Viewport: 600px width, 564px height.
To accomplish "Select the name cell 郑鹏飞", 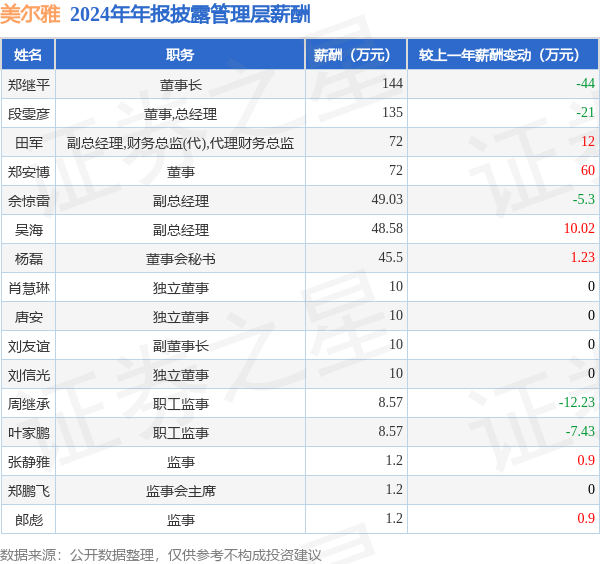I will coord(29,492).
